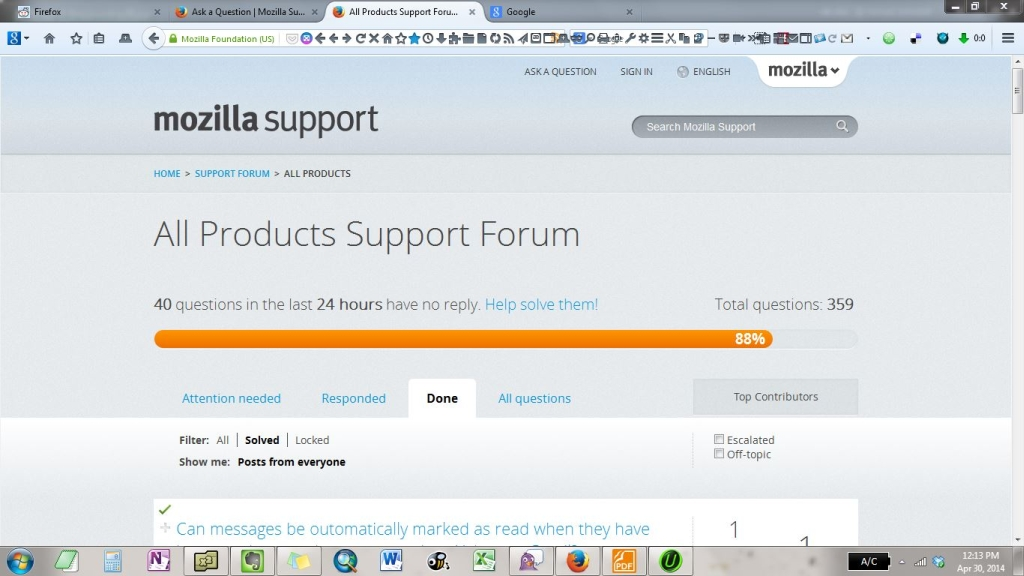Click the scissors cut icon in the toolbar
Image resolution: width=1024 pixels, height=576 pixels.
[671, 39]
